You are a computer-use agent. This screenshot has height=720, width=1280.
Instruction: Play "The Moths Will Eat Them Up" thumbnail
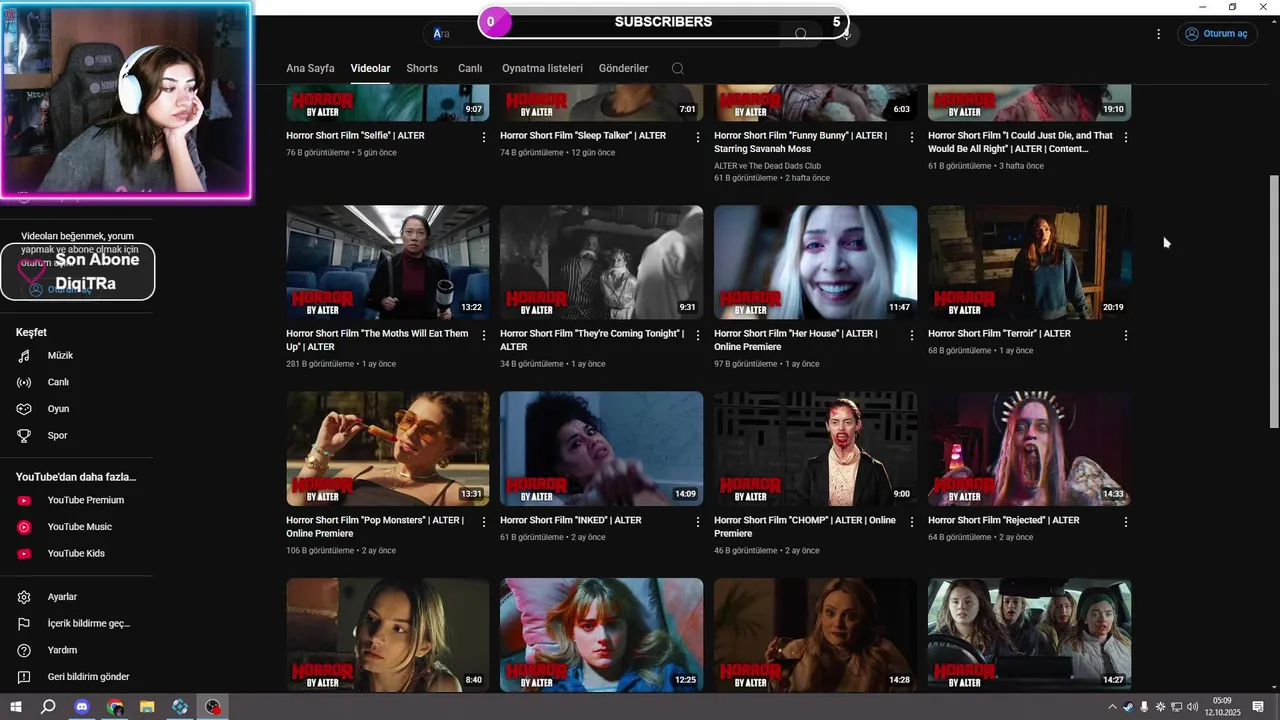point(388,262)
